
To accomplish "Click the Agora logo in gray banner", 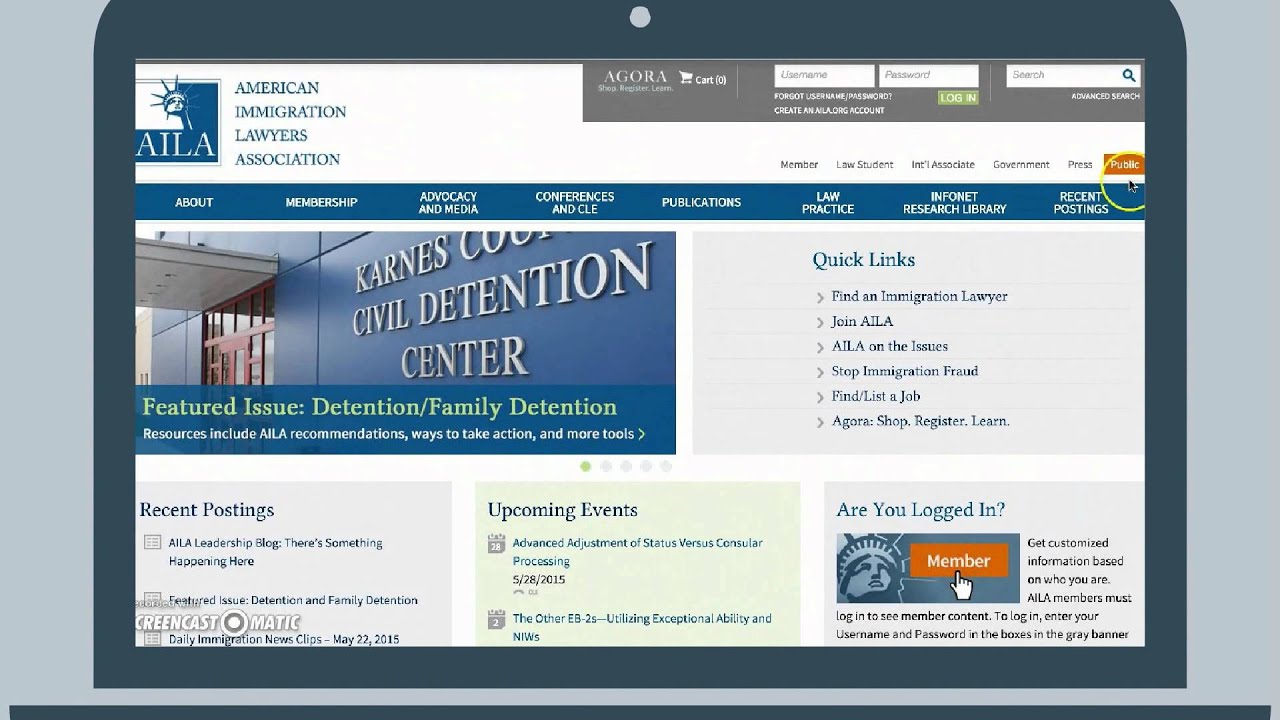I will pos(635,80).
